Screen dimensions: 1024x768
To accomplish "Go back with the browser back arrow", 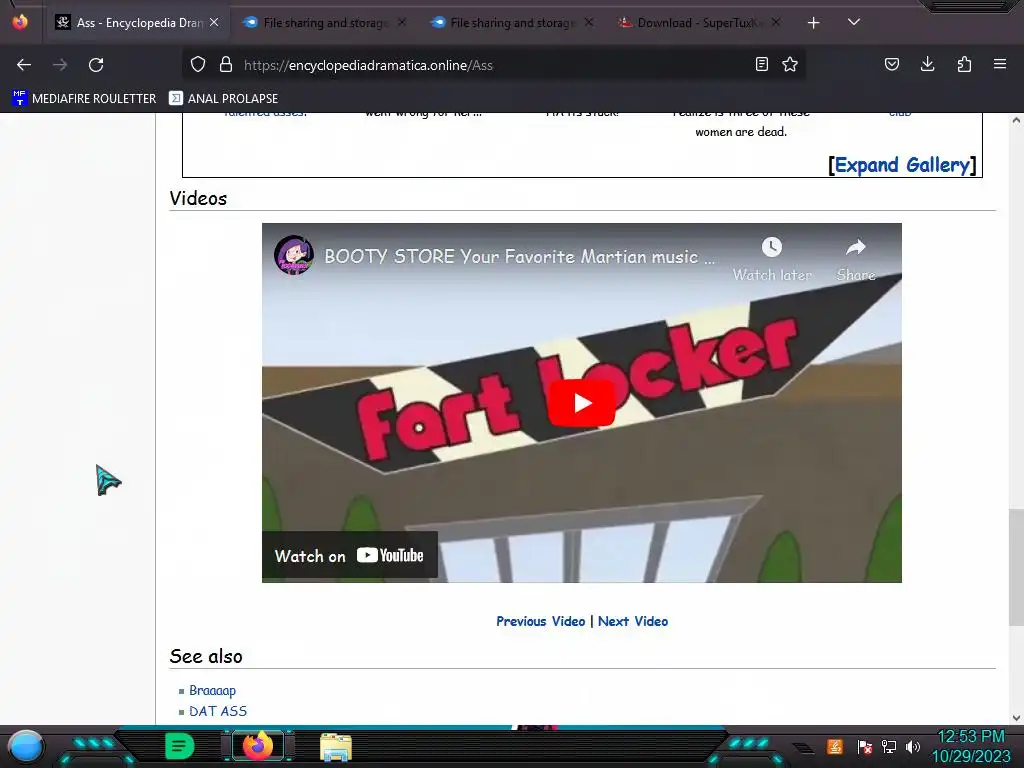I will tap(24, 65).
